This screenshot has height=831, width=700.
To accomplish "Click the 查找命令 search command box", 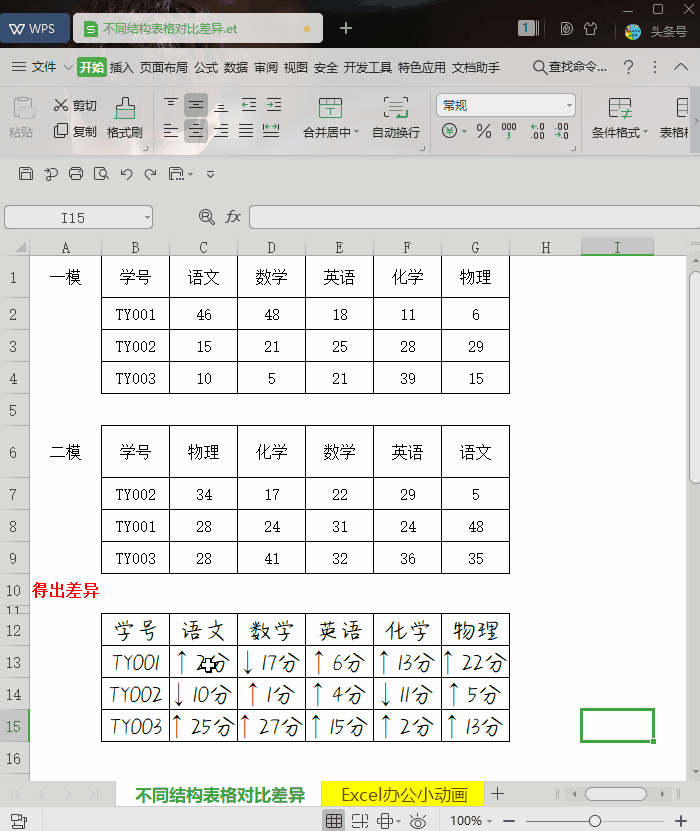I will pyautogui.click(x=570, y=67).
